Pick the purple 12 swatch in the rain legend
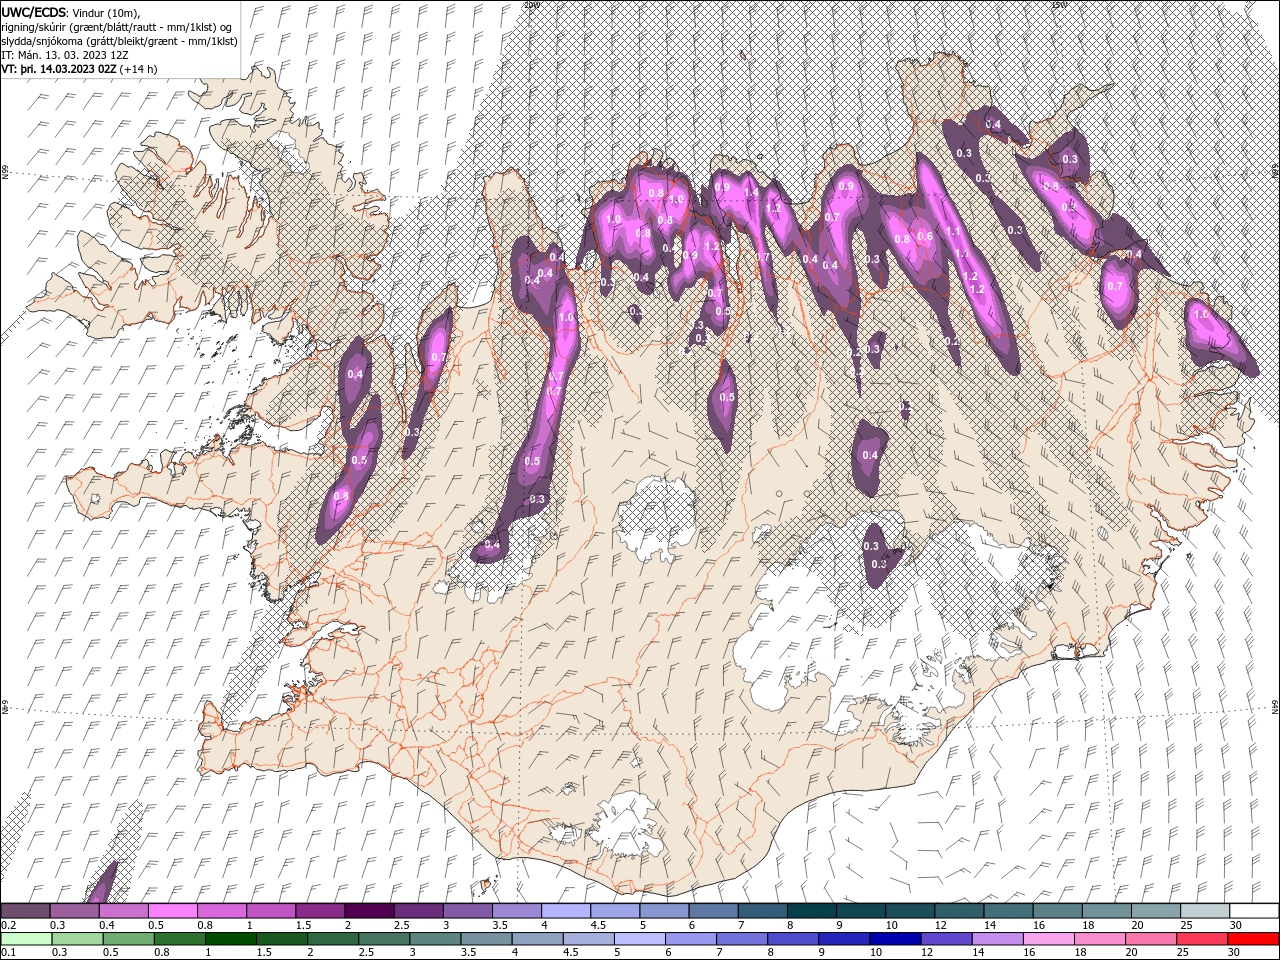This screenshot has height=960, width=1280. click(946, 938)
